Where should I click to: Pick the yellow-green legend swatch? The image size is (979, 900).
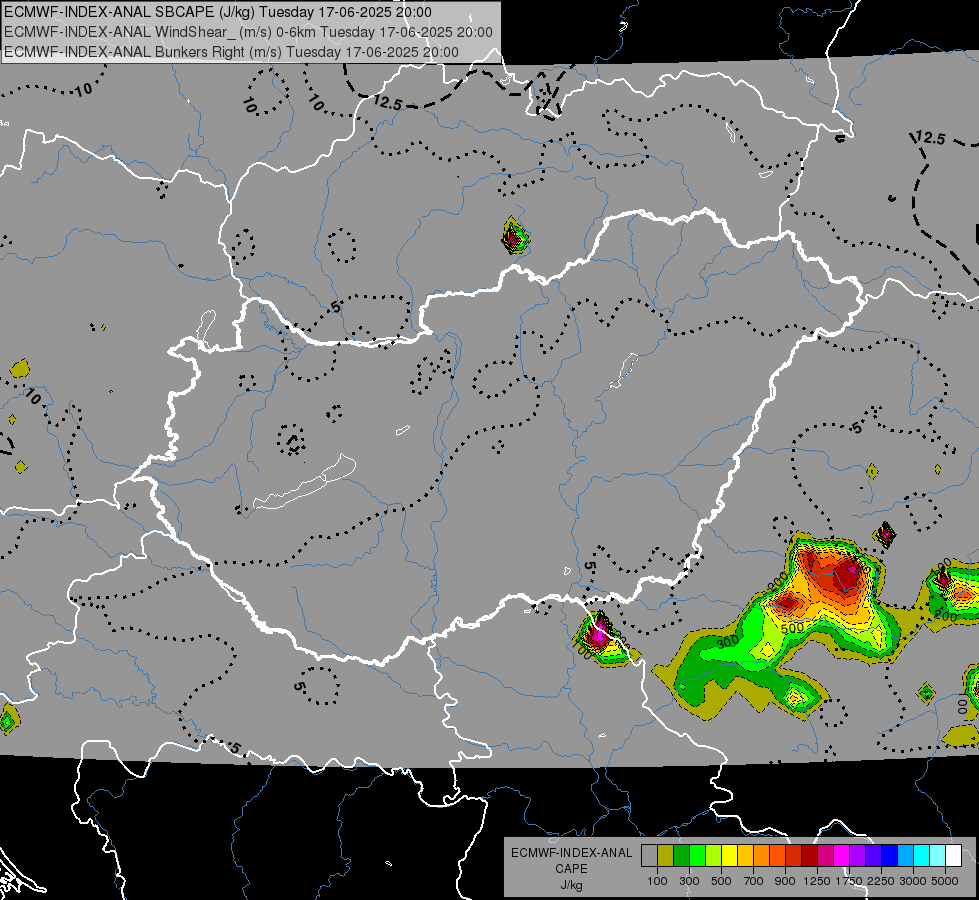click(x=714, y=856)
